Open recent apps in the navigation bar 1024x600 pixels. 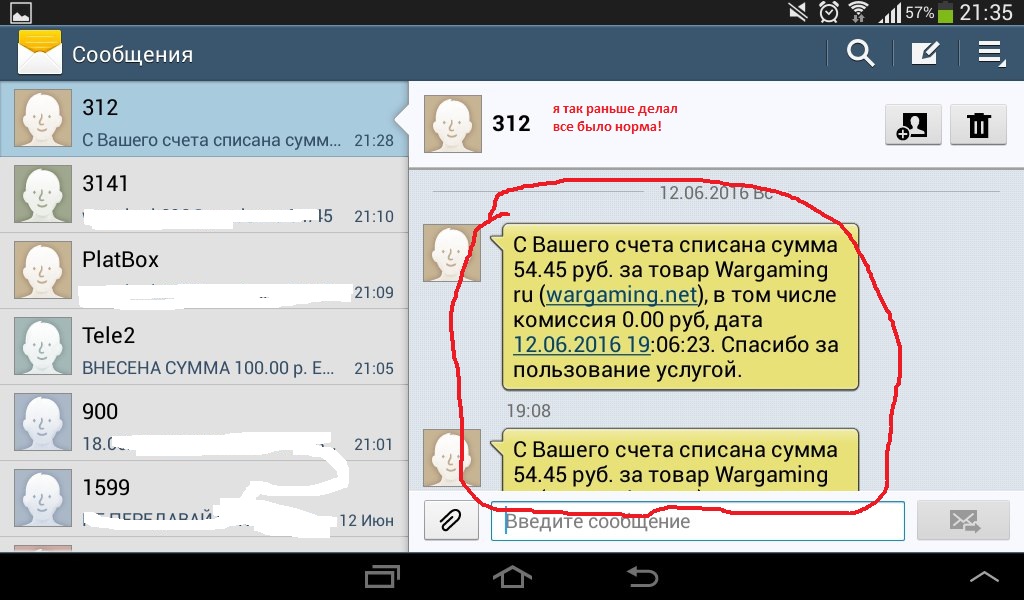point(382,576)
